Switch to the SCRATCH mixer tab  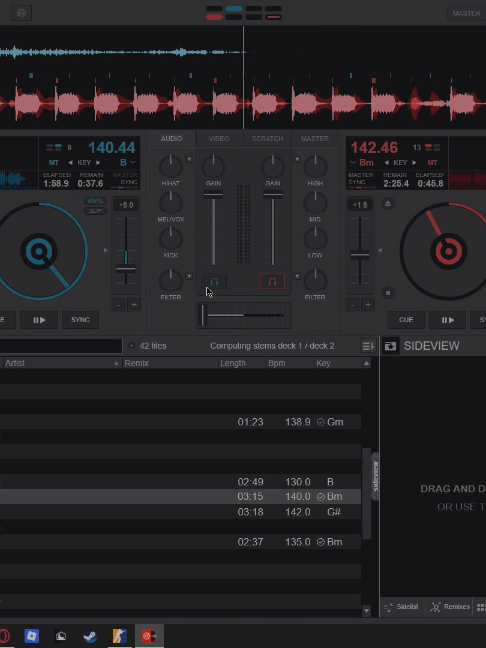click(x=267, y=138)
